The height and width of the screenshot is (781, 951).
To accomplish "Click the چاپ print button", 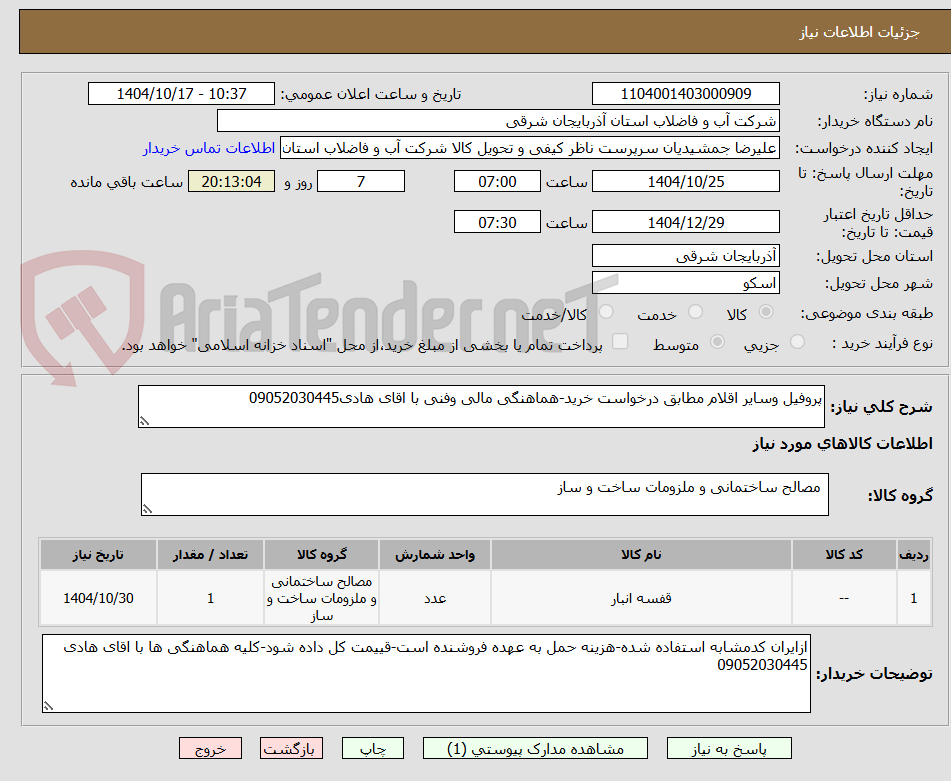I will click(x=372, y=748).
